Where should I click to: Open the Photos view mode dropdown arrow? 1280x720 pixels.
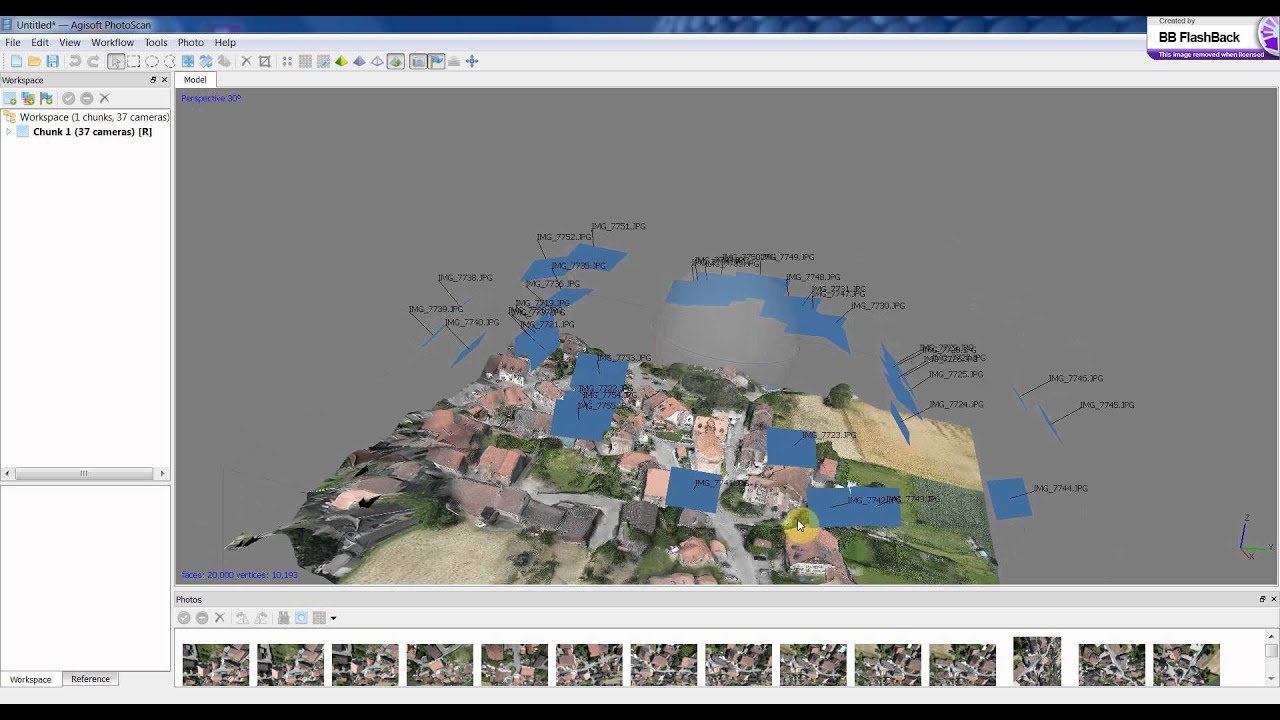(333, 618)
